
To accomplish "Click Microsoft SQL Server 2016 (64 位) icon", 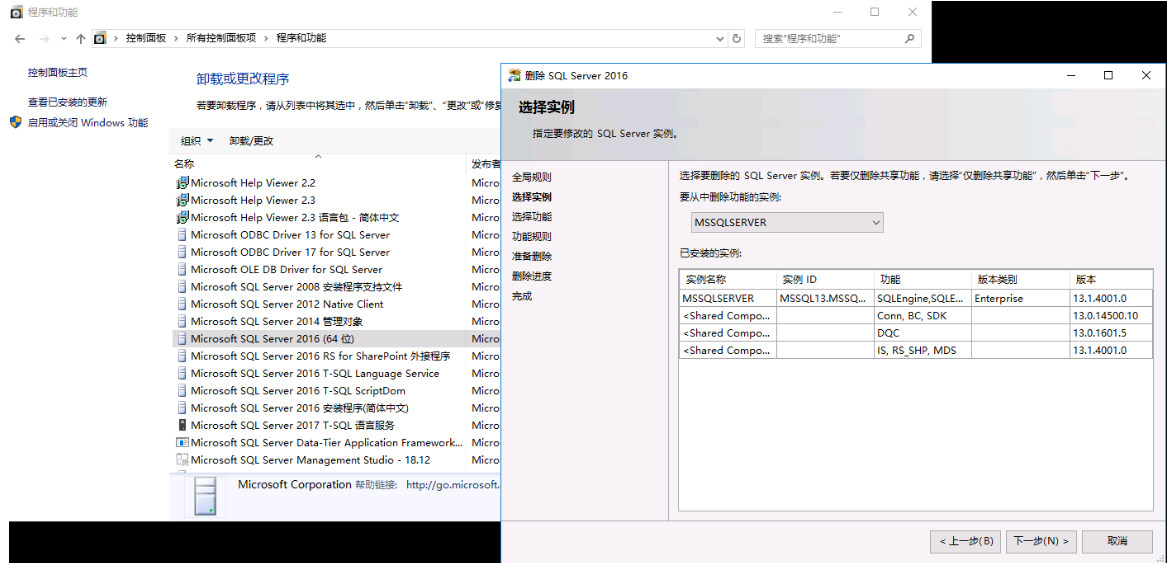I will [182, 339].
